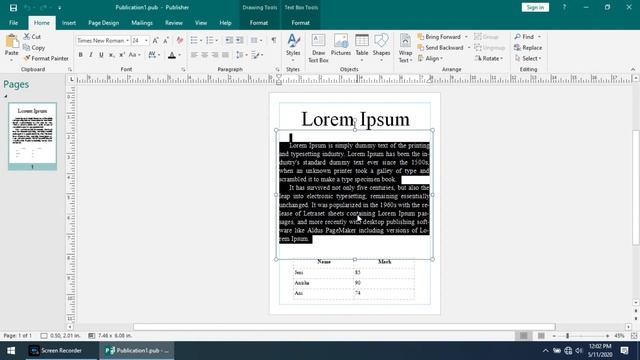Click the zoom in plus button
Viewport: 640px width, 360px height.
607,336
